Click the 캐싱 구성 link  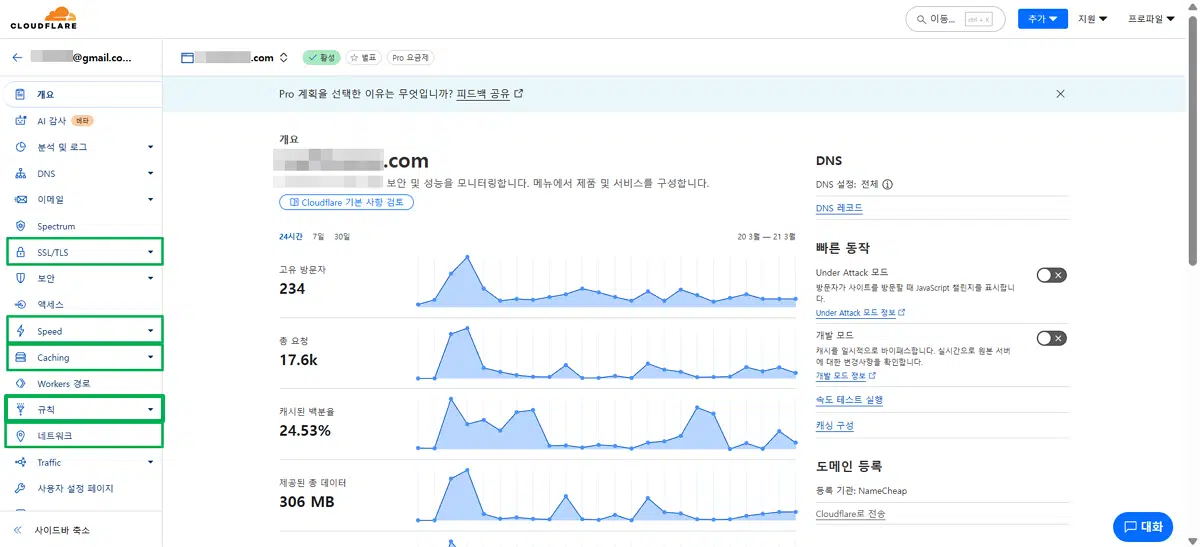(834, 425)
